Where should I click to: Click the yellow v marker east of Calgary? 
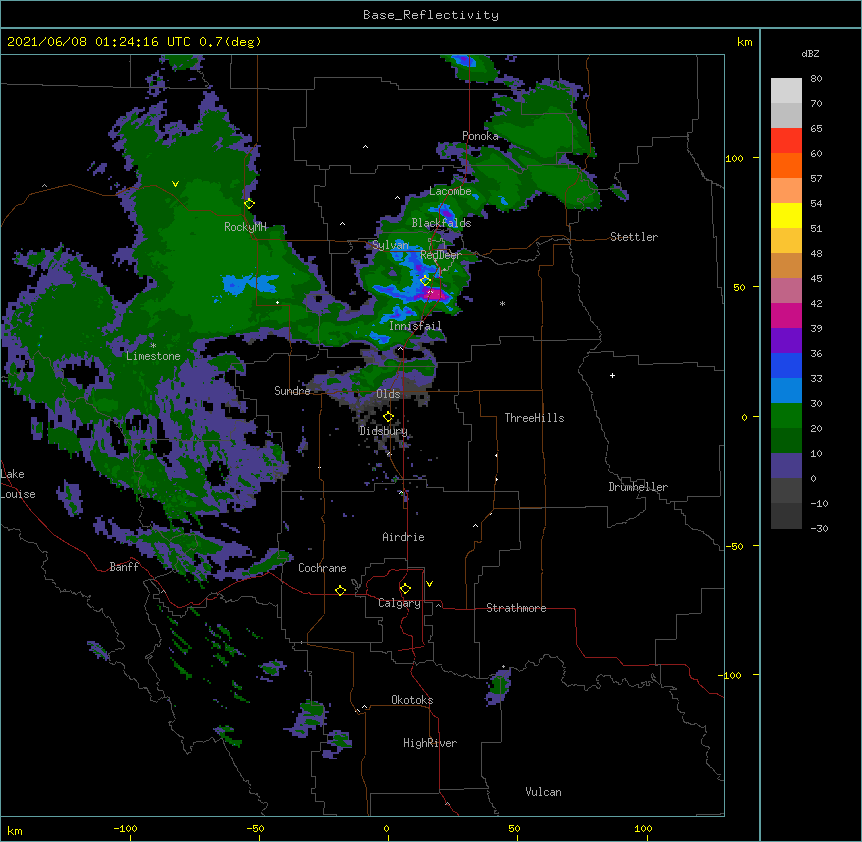429,584
